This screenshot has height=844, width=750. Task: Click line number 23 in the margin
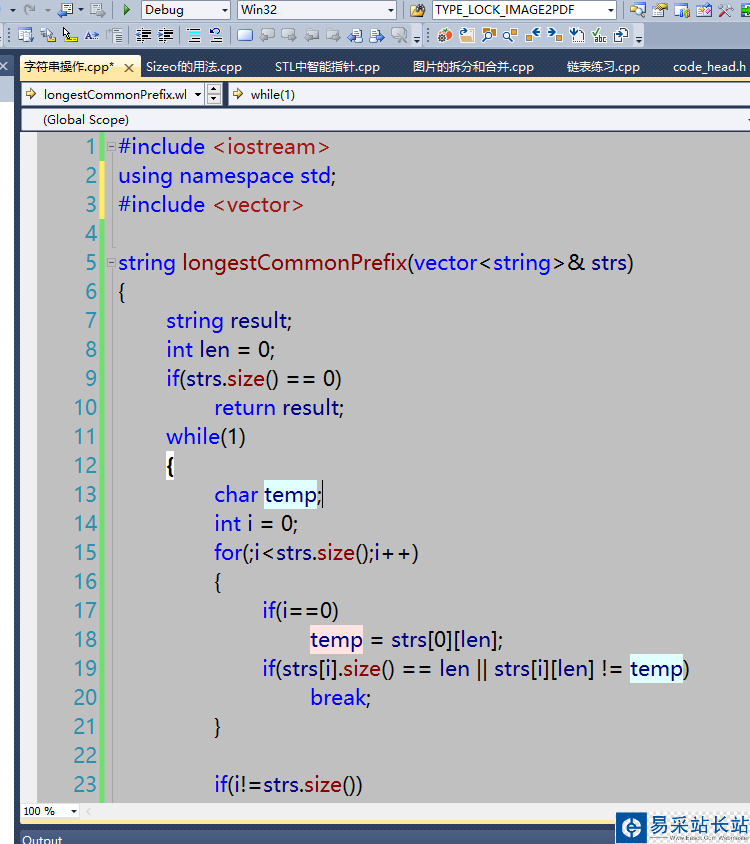point(85,785)
